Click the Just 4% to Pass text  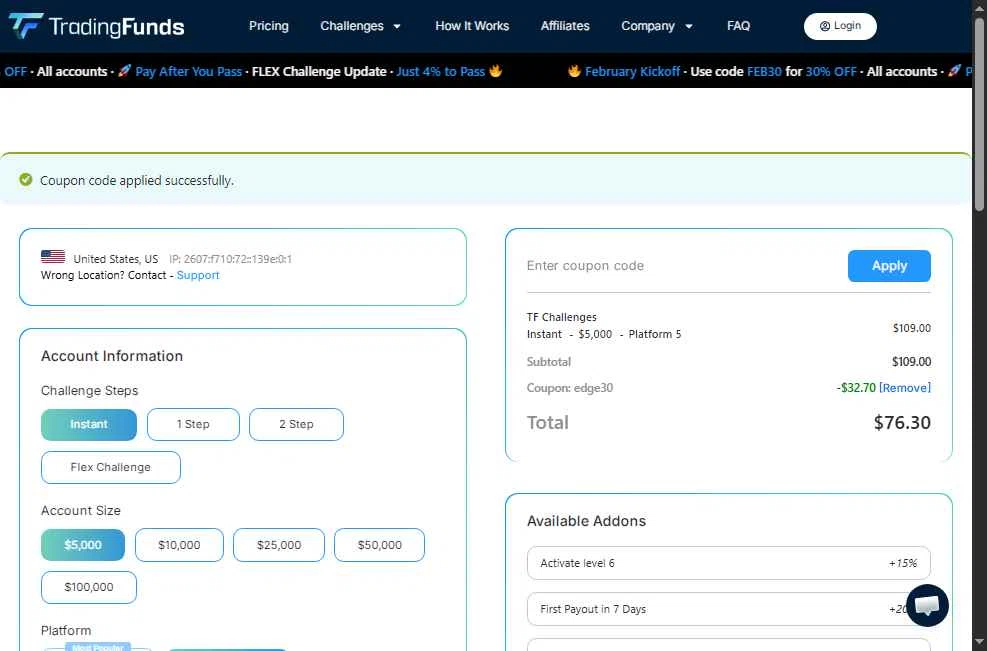coord(441,72)
